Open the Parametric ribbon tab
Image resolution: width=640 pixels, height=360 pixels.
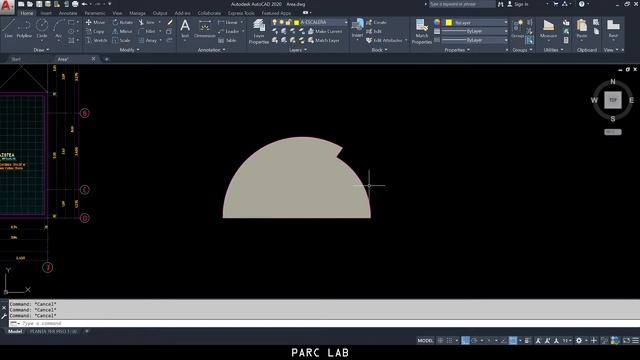click(95, 13)
